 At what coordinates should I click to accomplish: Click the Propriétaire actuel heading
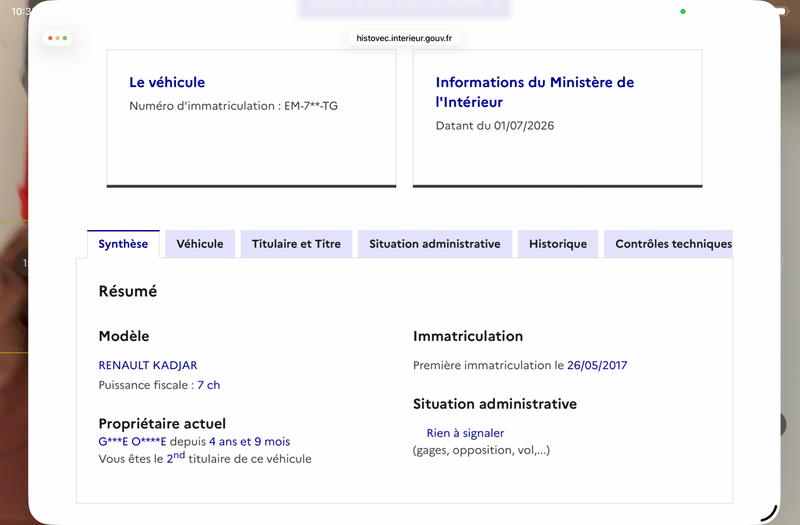coord(162,423)
